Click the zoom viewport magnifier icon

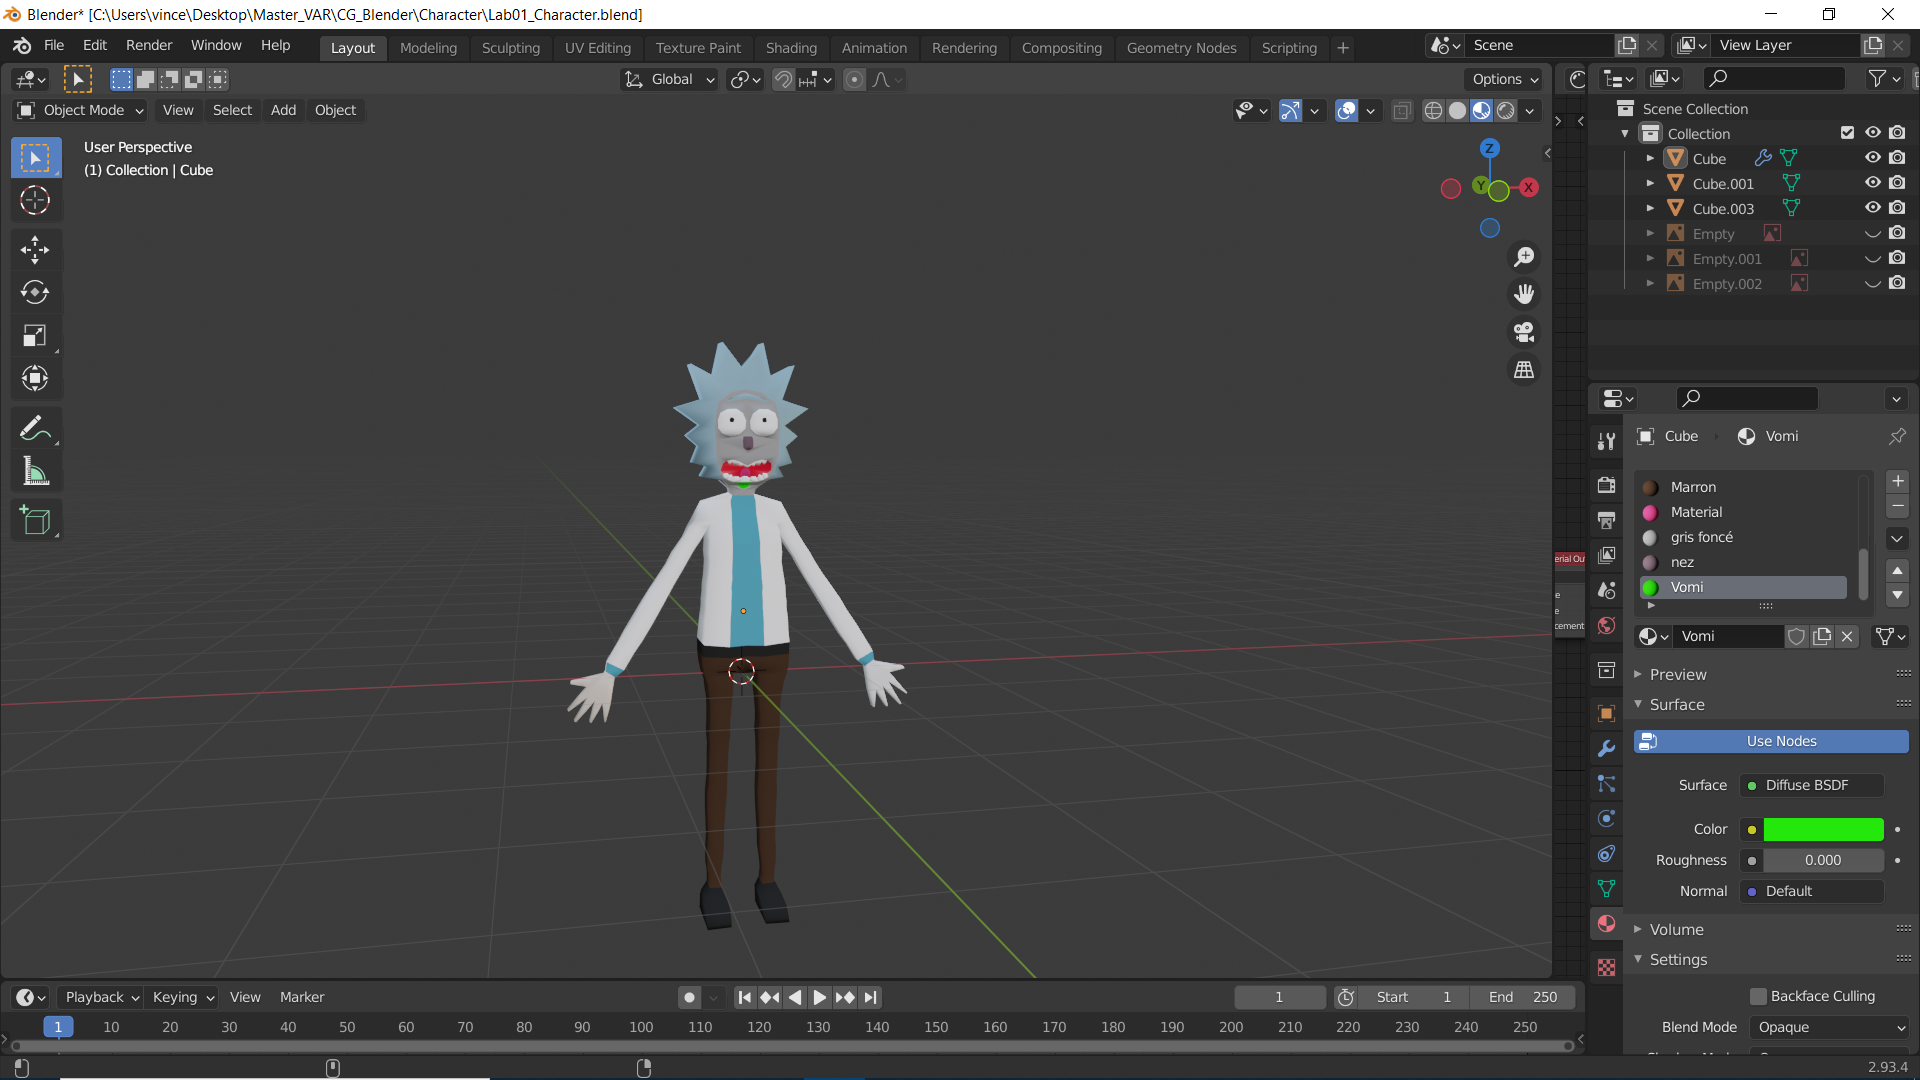click(1524, 257)
